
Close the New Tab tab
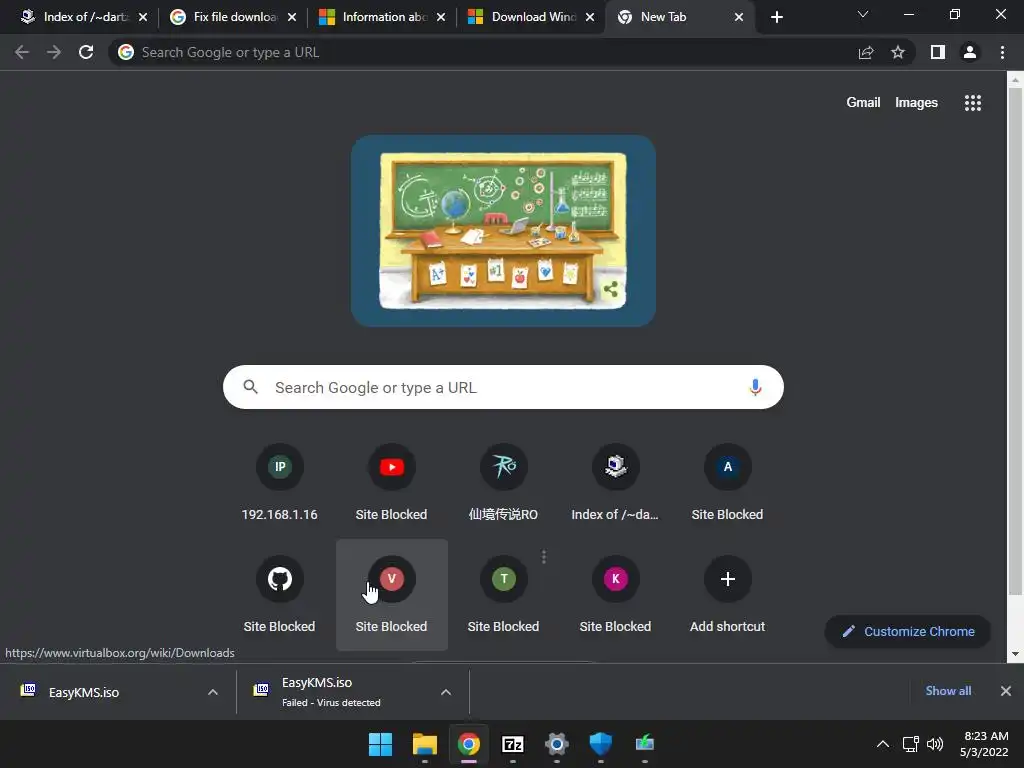(739, 17)
